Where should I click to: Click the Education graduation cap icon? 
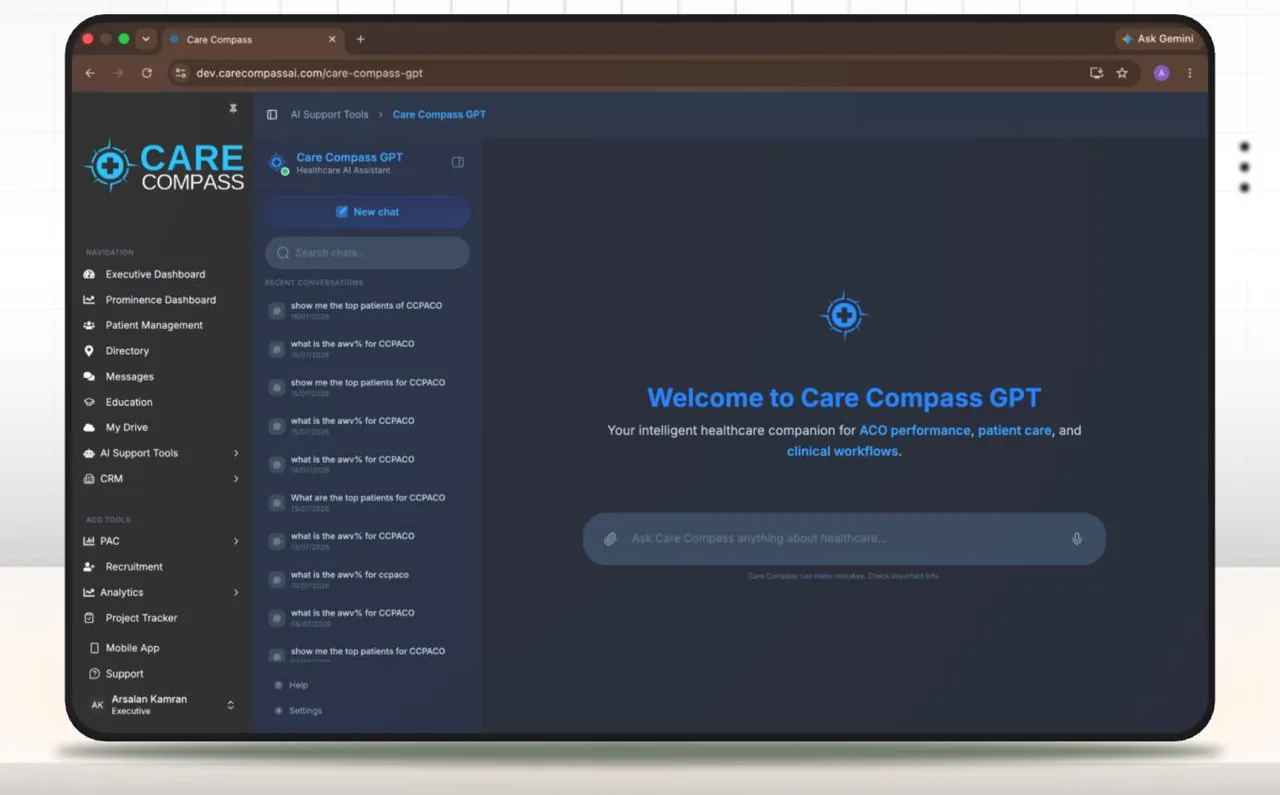(89, 402)
